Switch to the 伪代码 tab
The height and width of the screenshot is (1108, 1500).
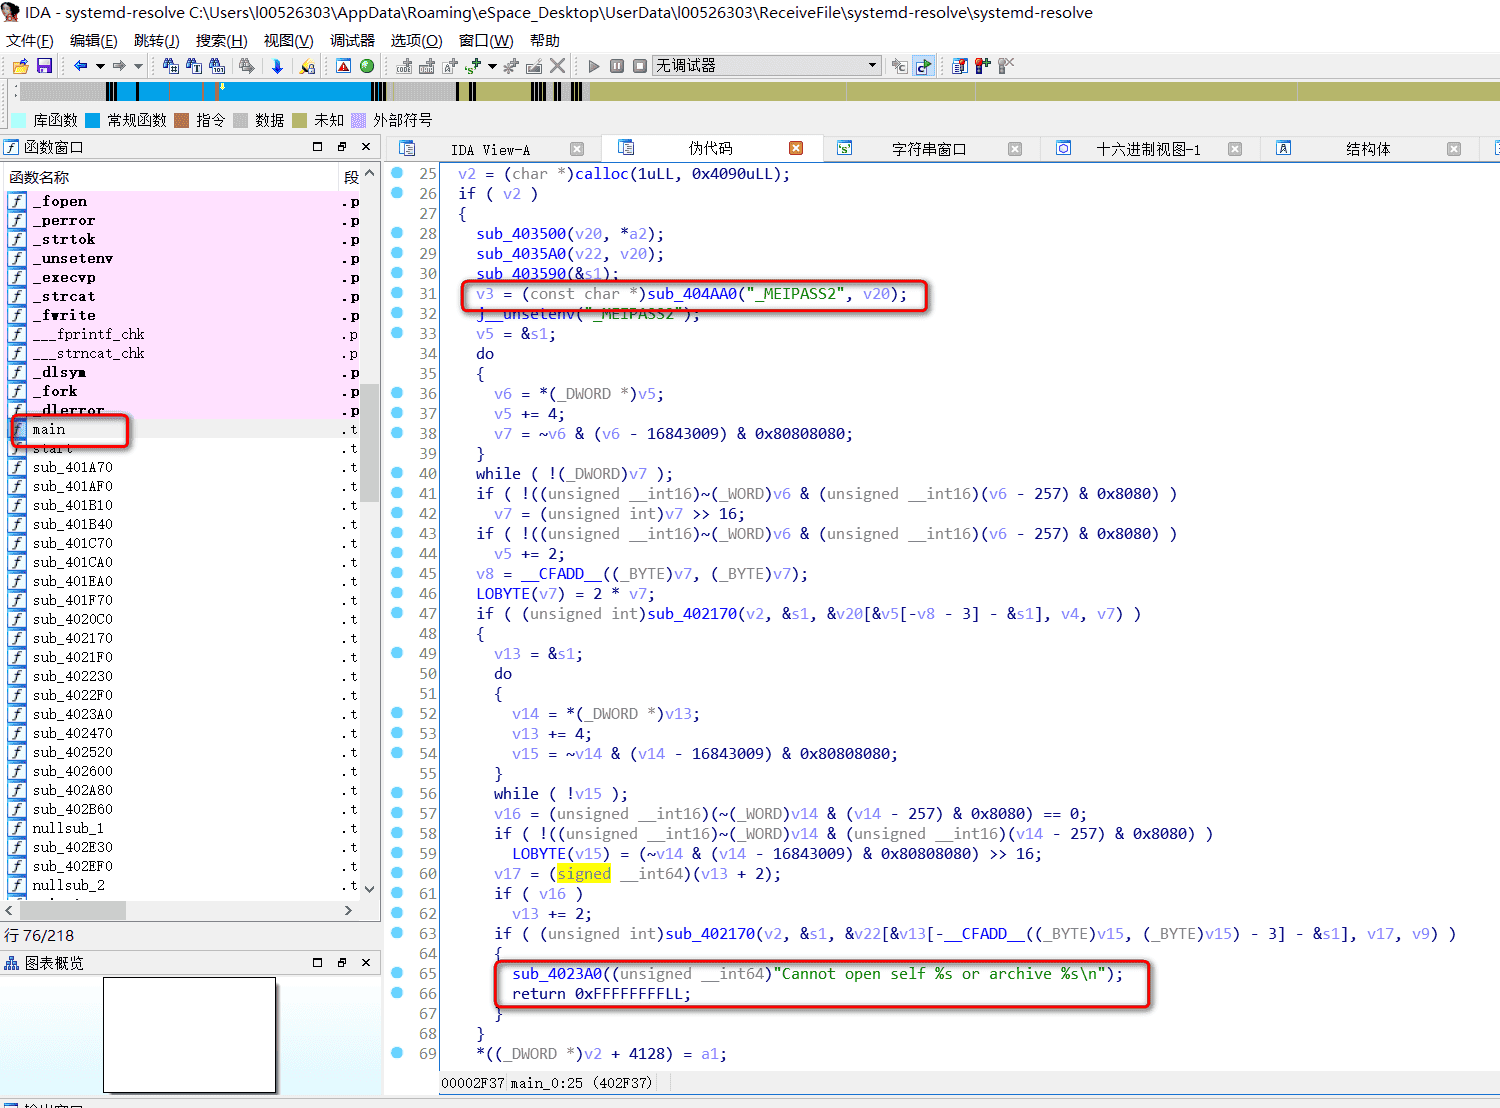tap(710, 149)
